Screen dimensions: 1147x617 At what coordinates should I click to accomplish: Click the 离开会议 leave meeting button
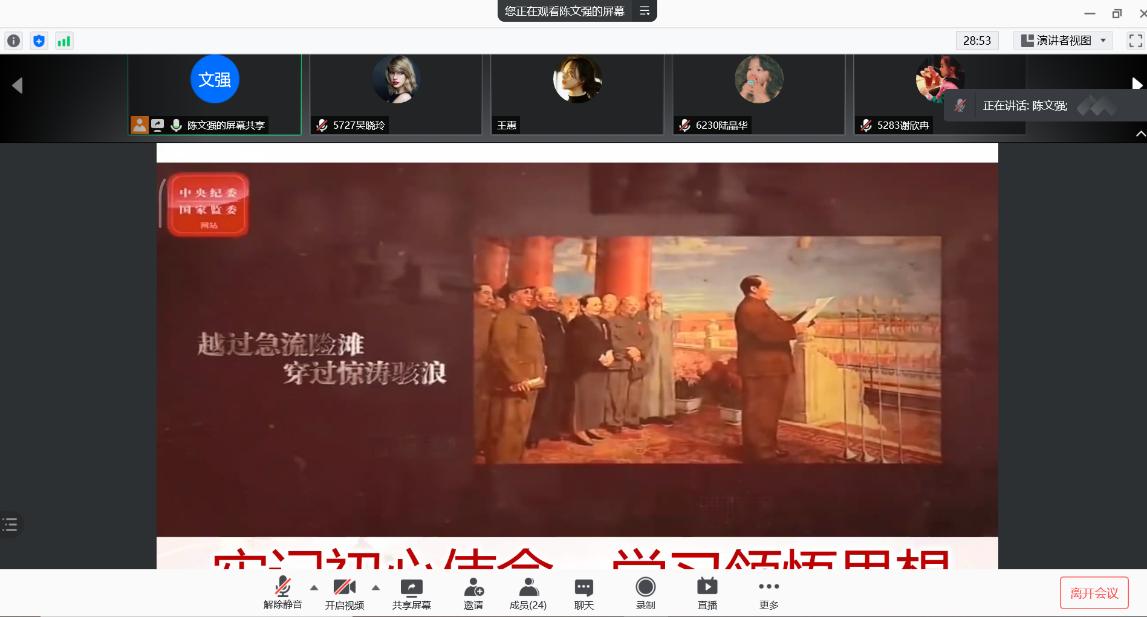coord(1094,593)
